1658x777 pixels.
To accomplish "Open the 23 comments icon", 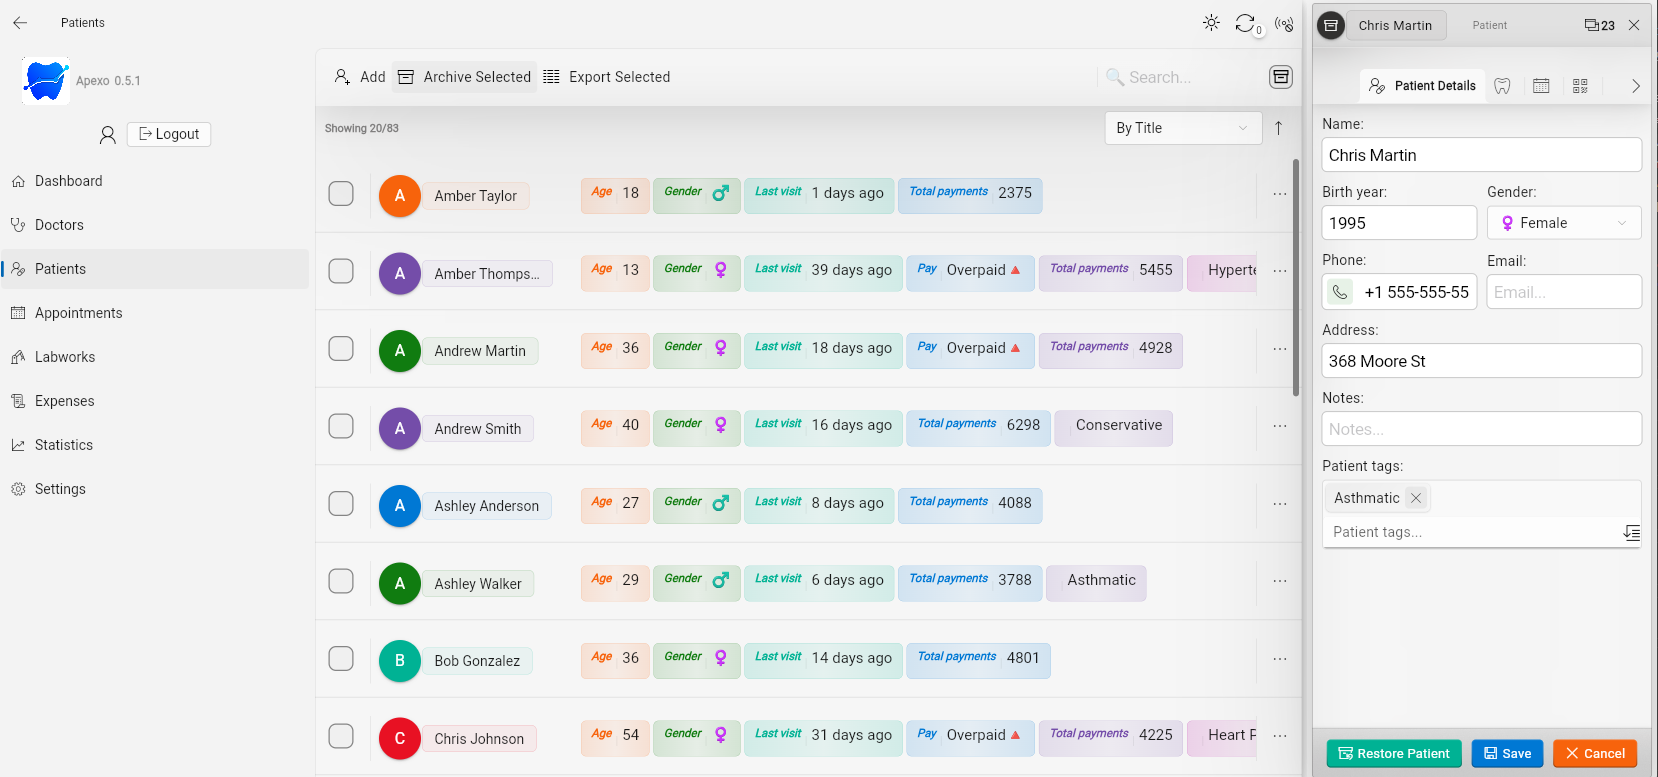I will (1599, 25).
